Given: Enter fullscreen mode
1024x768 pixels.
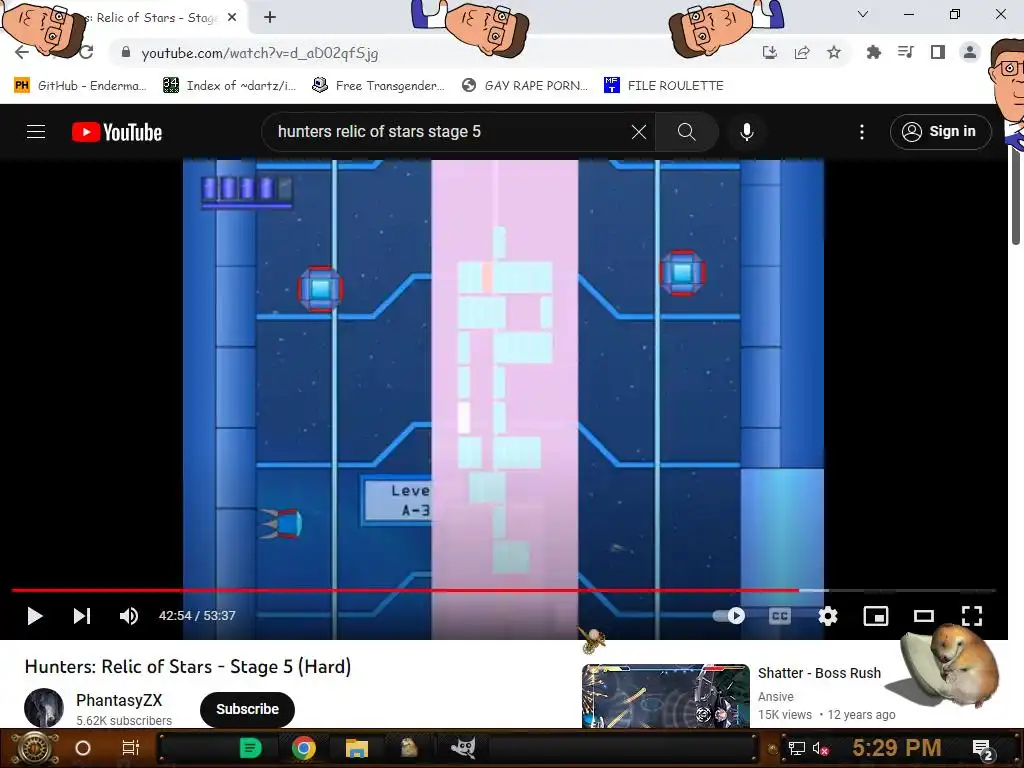Looking at the screenshot, I should click(x=972, y=616).
